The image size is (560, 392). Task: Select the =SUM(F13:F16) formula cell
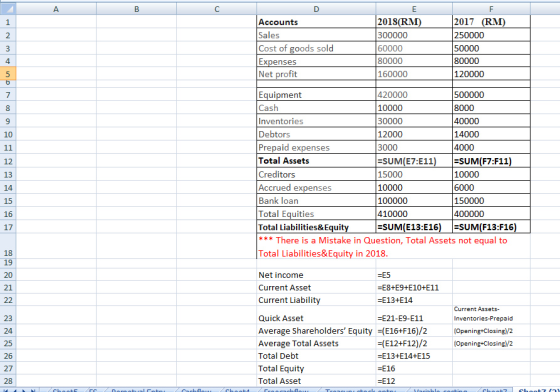[x=491, y=227]
